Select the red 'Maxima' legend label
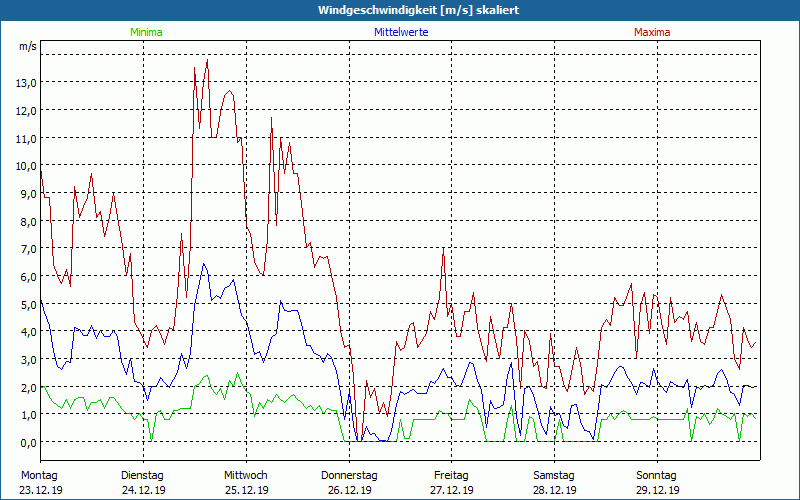The image size is (800, 500). point(652,32)
